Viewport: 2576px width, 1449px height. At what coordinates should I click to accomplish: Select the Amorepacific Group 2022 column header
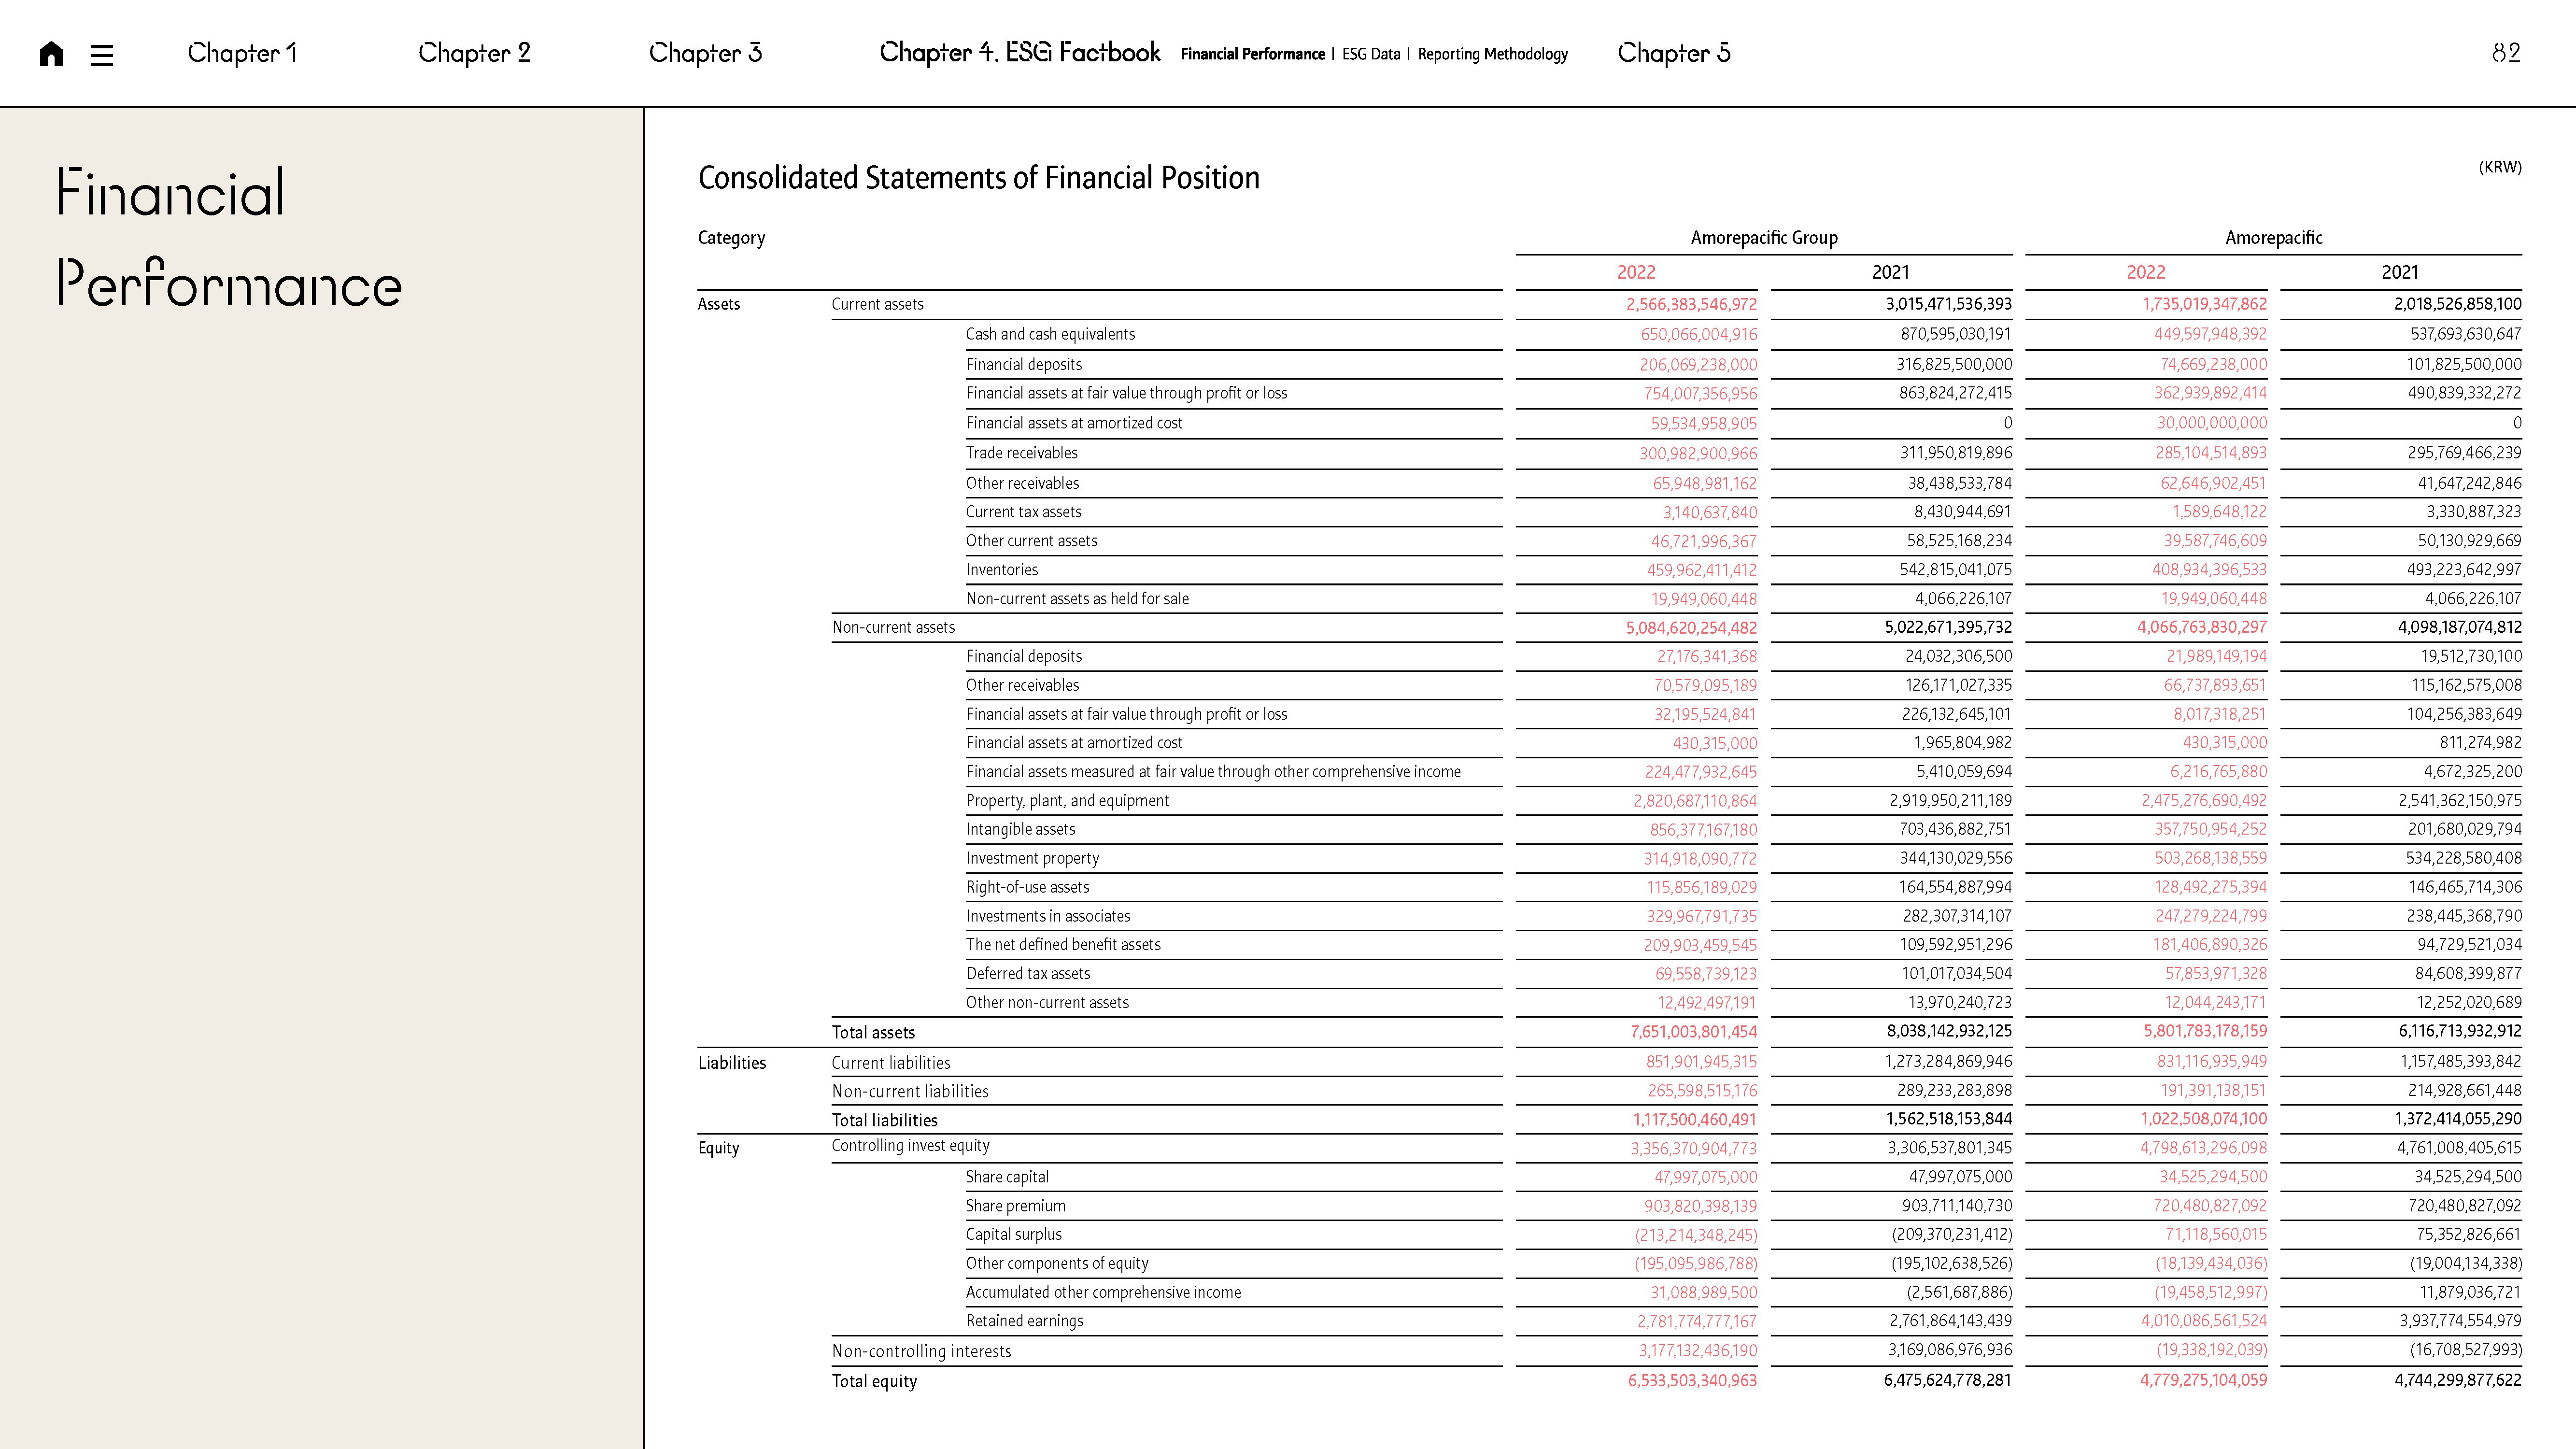[1636, 272]
